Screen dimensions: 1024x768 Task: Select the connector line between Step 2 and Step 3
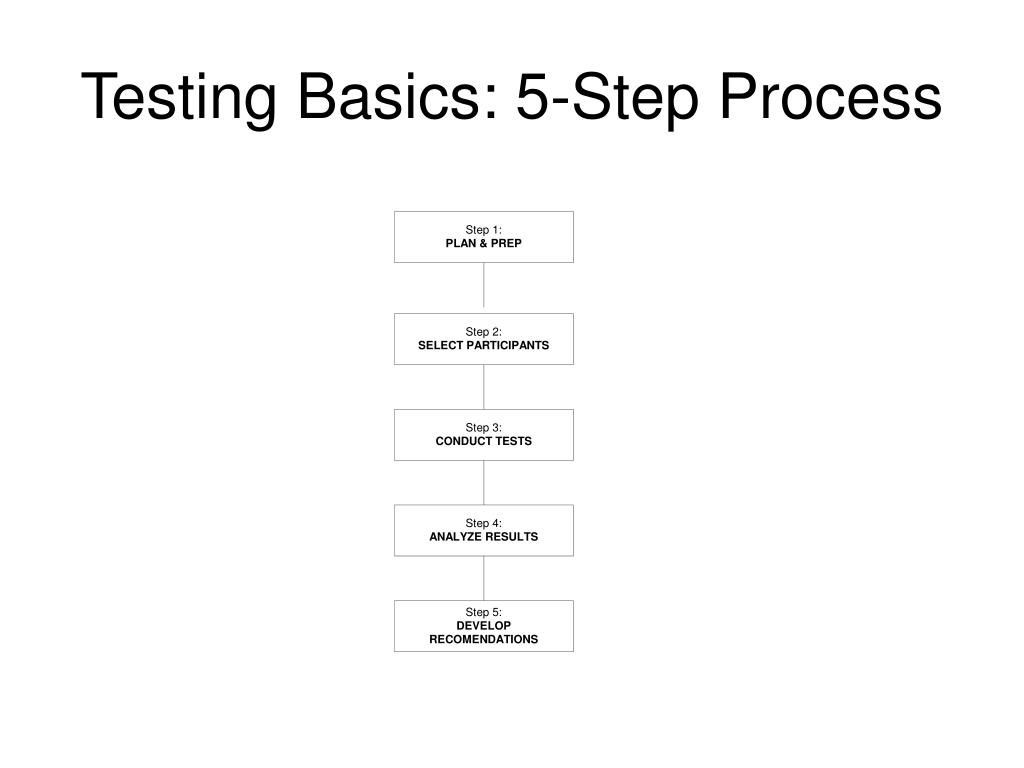coord(484,386)
